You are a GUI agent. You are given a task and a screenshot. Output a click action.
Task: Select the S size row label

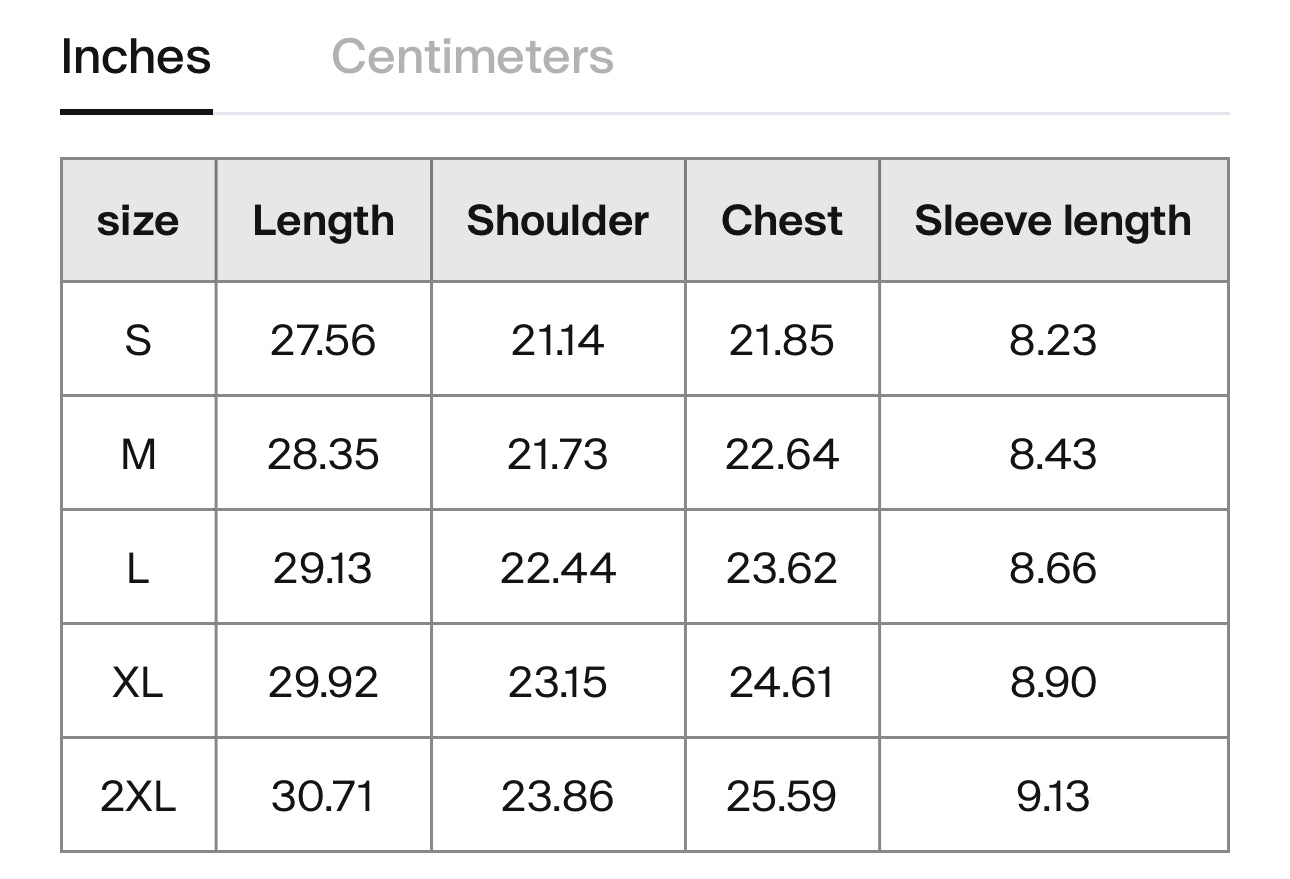[138, 340]
